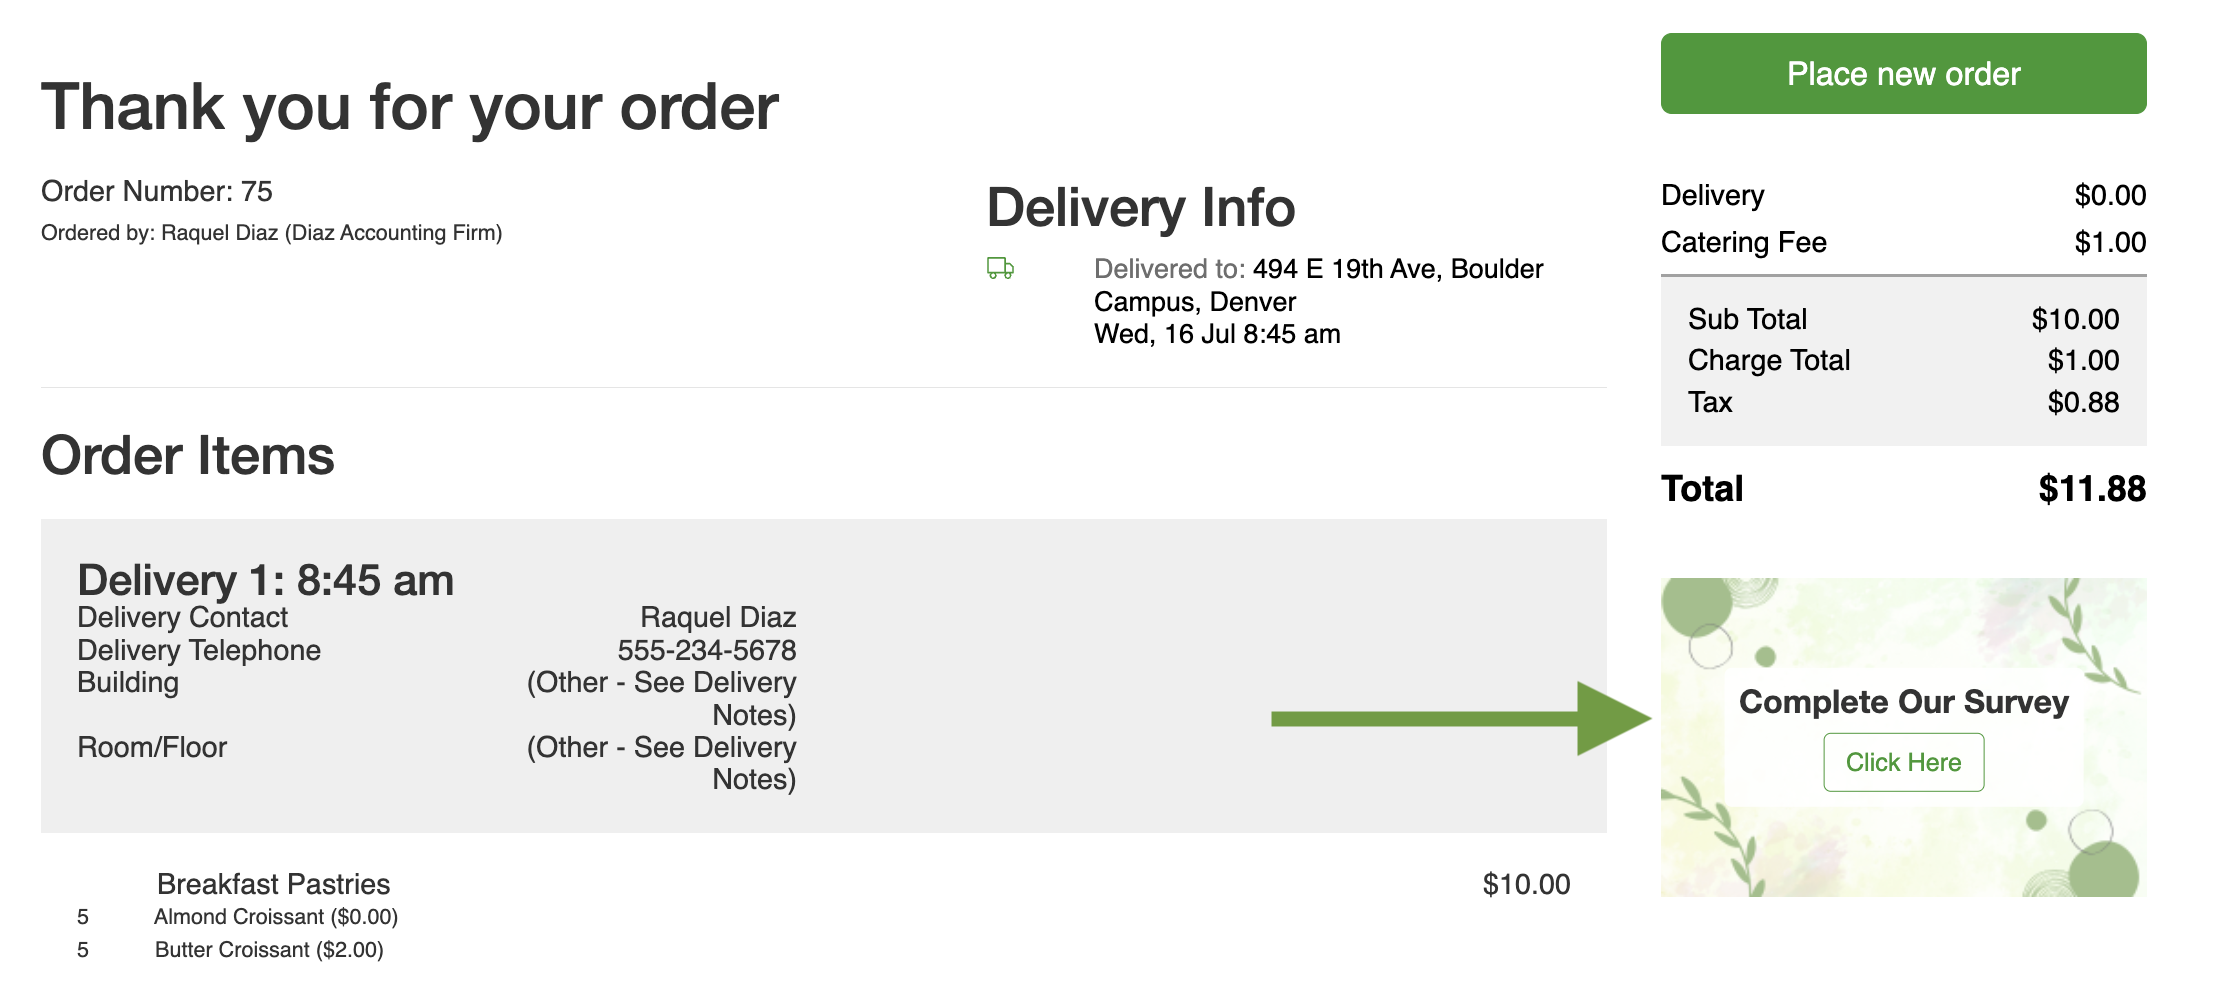This screenshot has width=2216, height=986.
Task: Click the Almond Croissant line item
Action: point(276,917)
